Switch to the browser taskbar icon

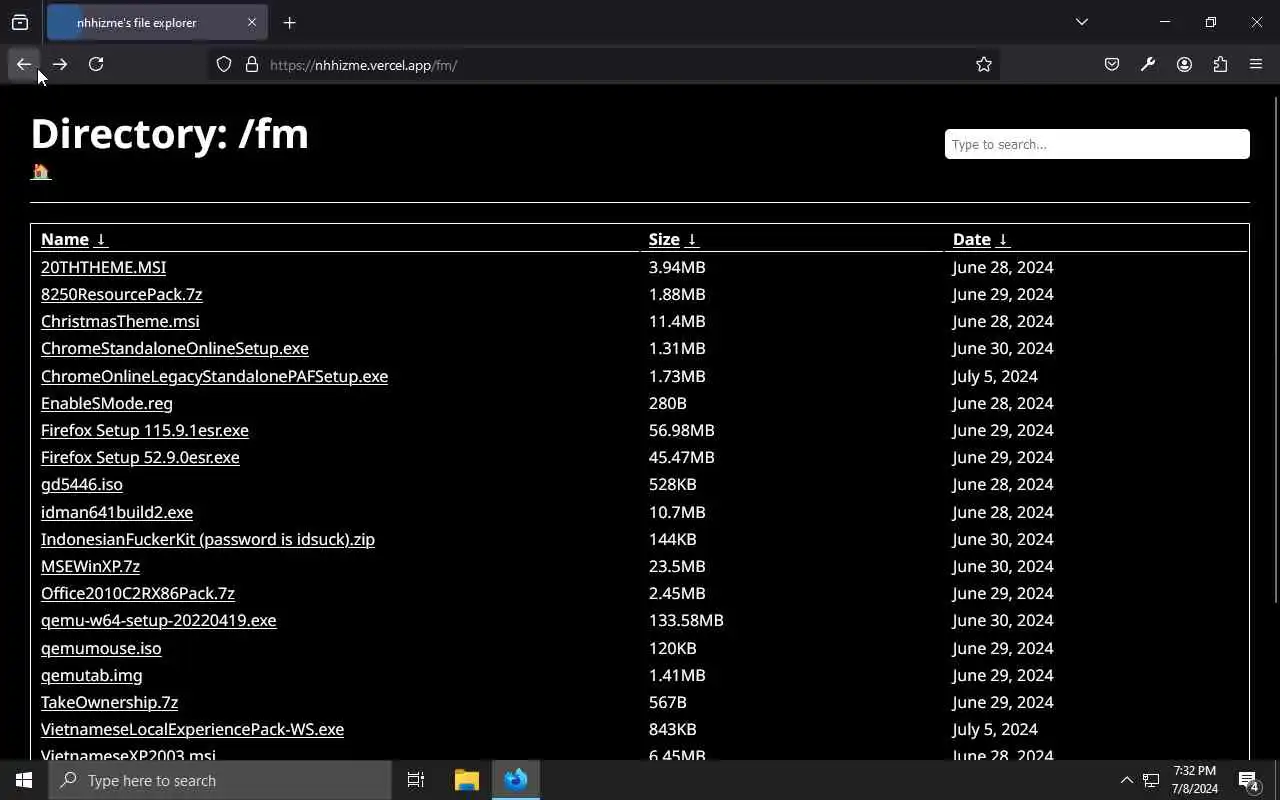point(516,780)
